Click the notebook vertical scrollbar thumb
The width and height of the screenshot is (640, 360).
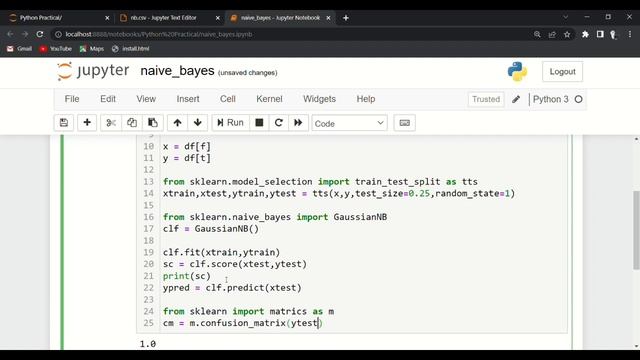636,230
